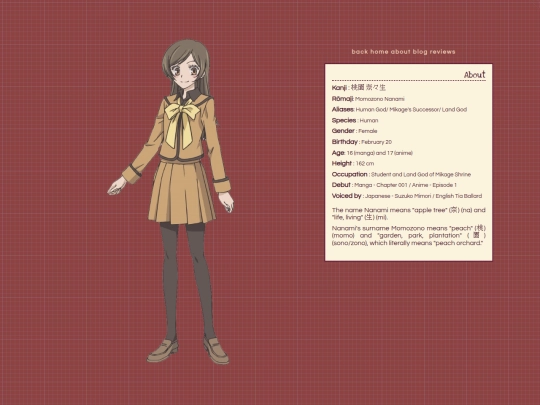
Task: Select the Rōmaji value Momozono Nanami
Action: click(x=380, y=99)
